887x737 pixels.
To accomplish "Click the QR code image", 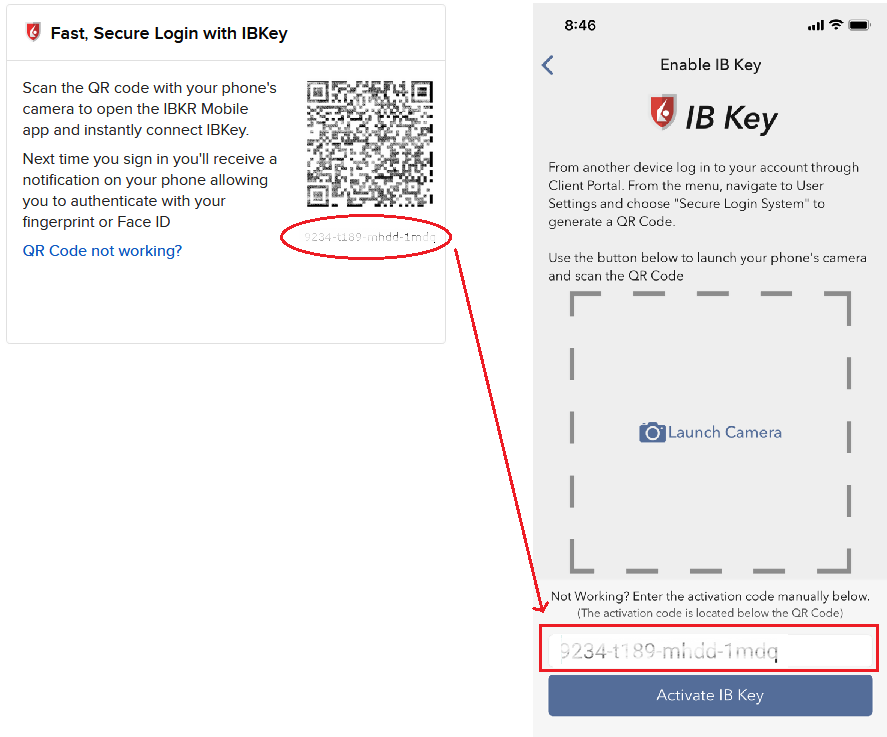I will click(370, 144).
